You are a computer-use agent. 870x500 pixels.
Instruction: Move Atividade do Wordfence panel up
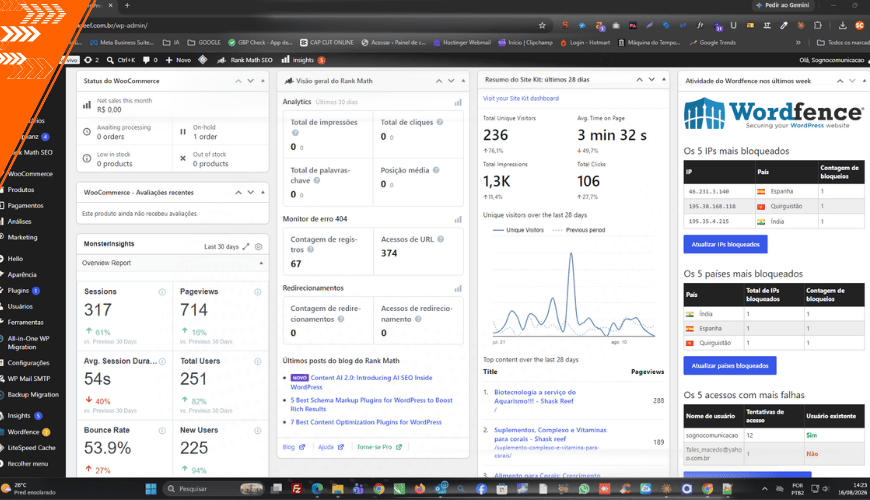click(839, 81)
